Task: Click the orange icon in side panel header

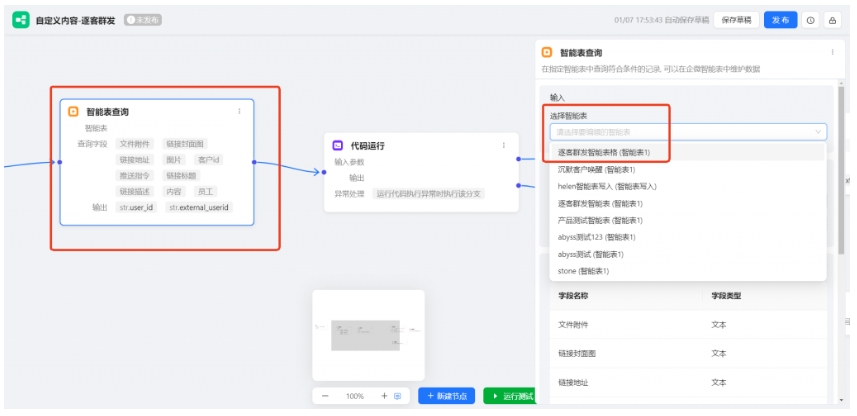Action: pyautogui.click(x=547, y=52)
